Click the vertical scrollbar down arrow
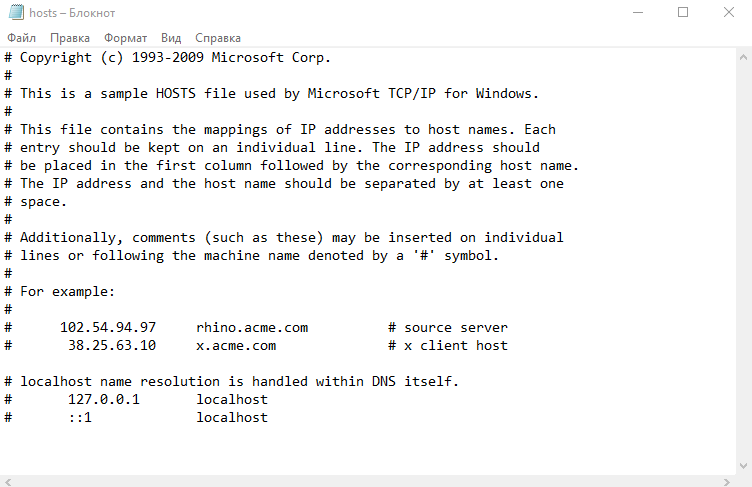 point(743,464)
